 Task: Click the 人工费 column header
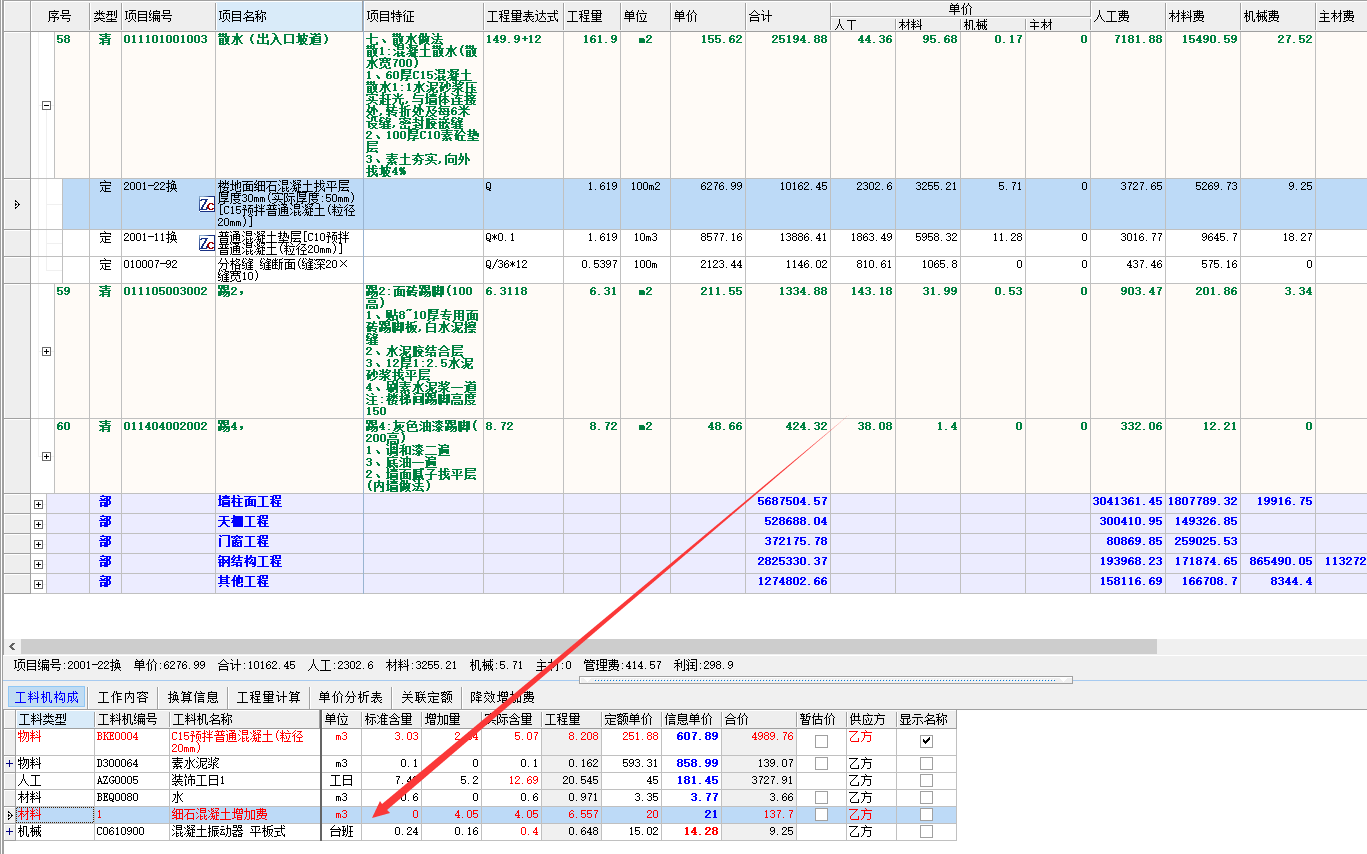(x=1127, y=16)
